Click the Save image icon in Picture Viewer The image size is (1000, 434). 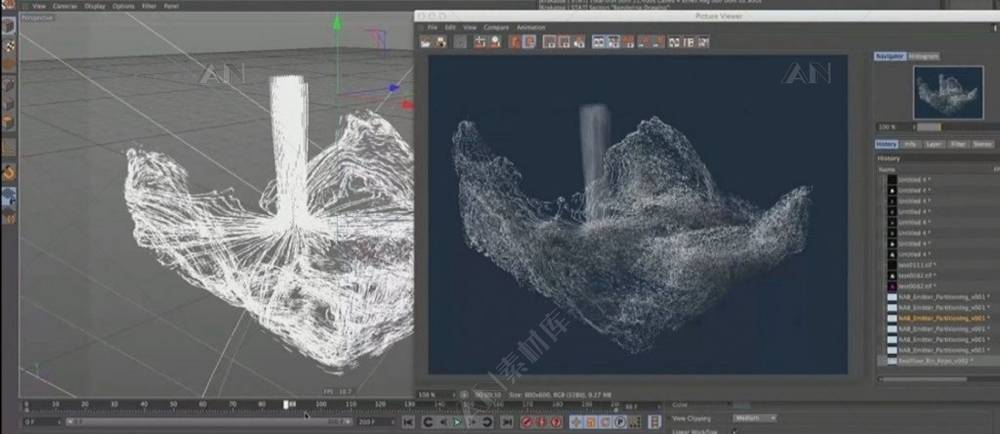point(440,42)
